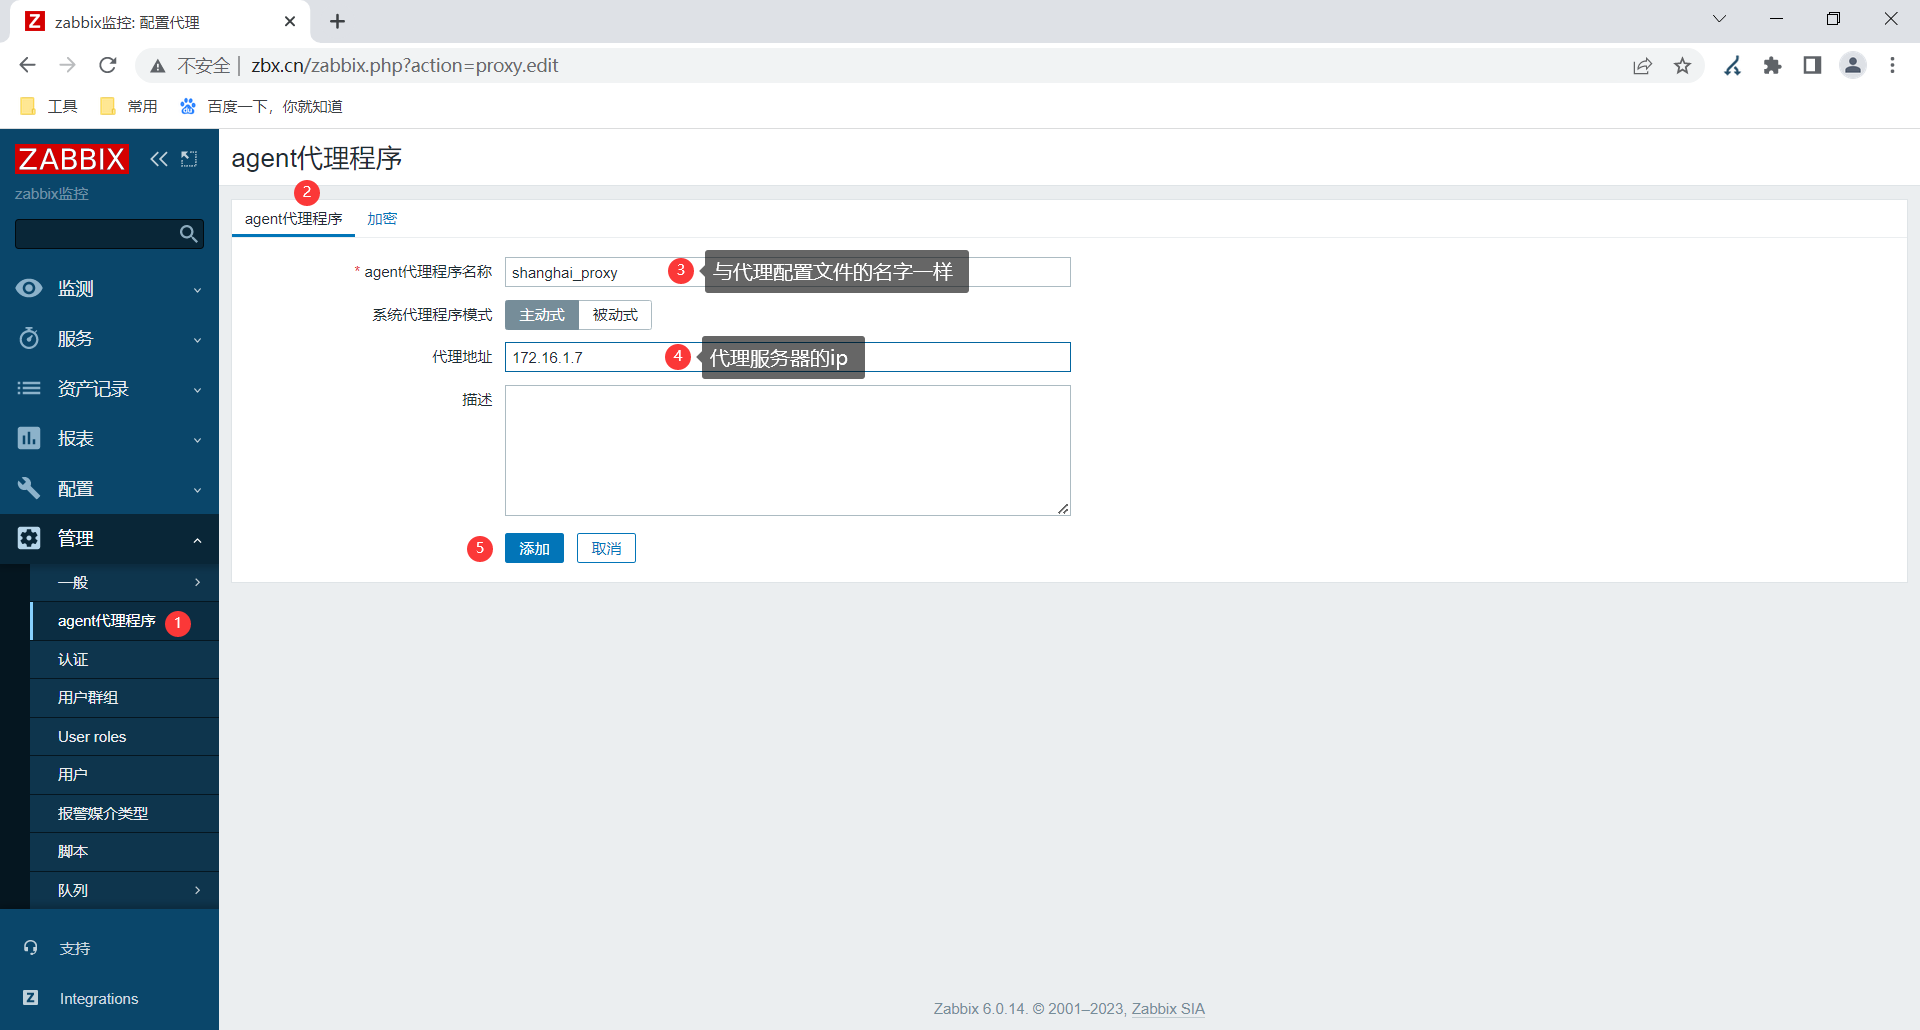This screenshot has width=1920, height=1030.
Task: Click the pinned extension icon beside the star
Action: point(1733,66)
